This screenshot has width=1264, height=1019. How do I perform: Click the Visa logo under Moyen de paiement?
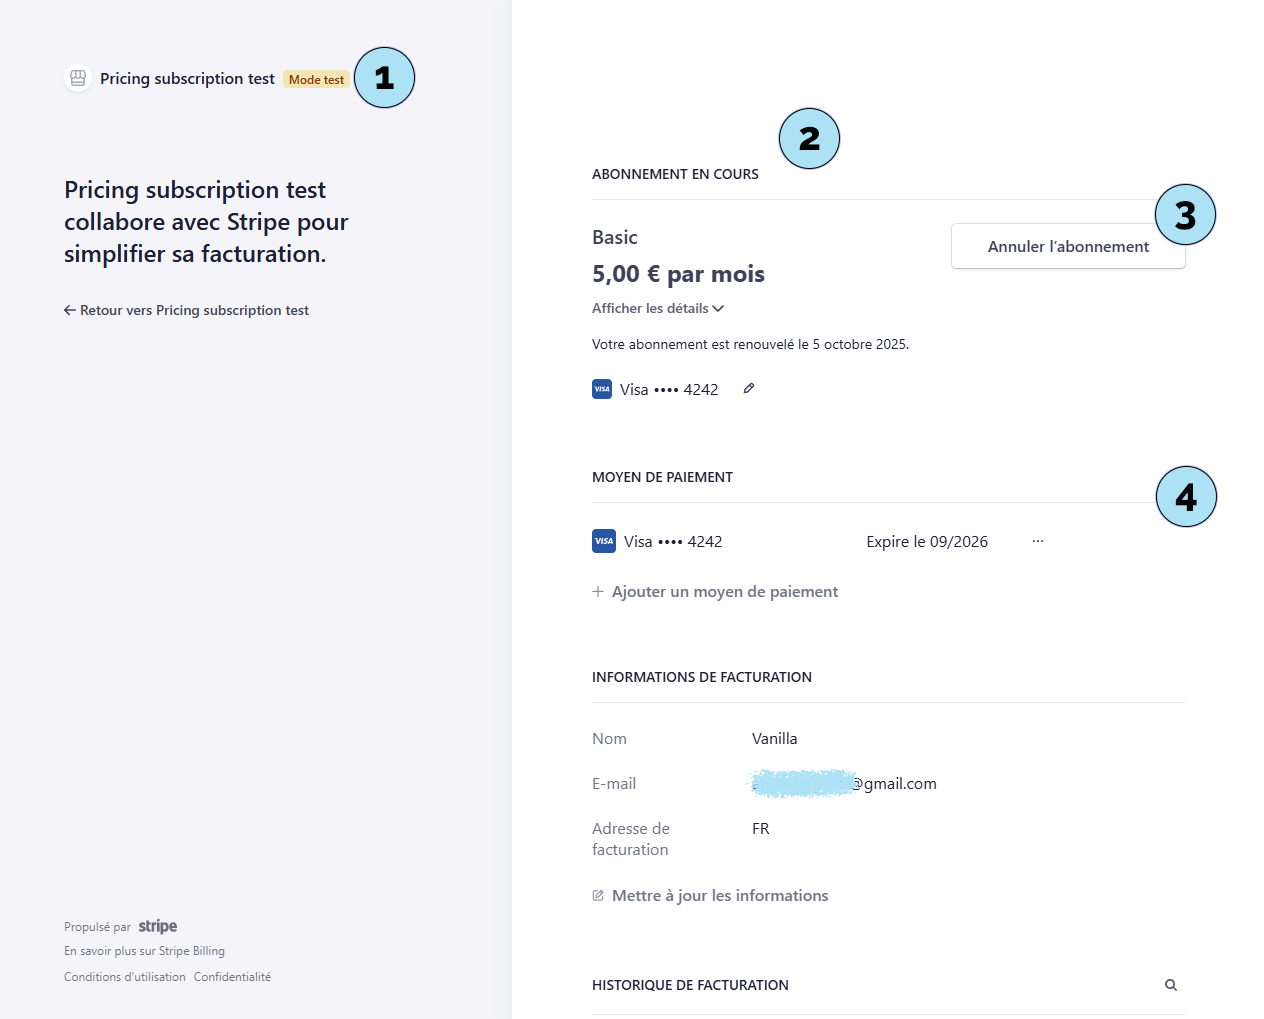pyautogui.click(x=604, y=541)
